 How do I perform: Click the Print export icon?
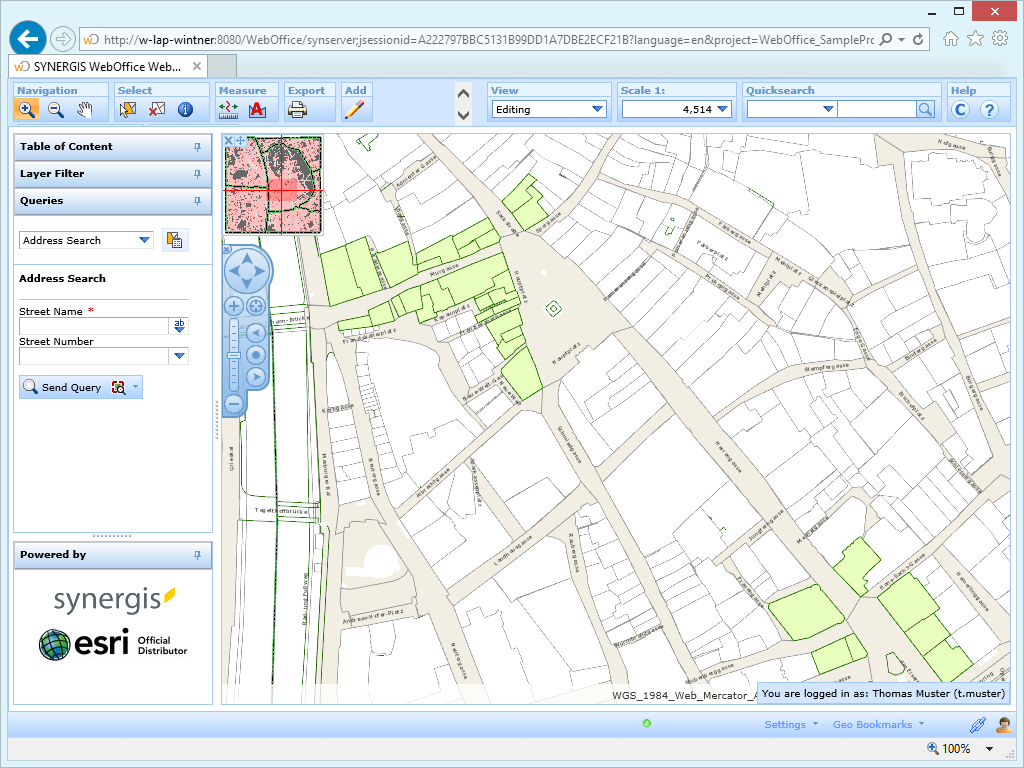[x=297, y=110]
